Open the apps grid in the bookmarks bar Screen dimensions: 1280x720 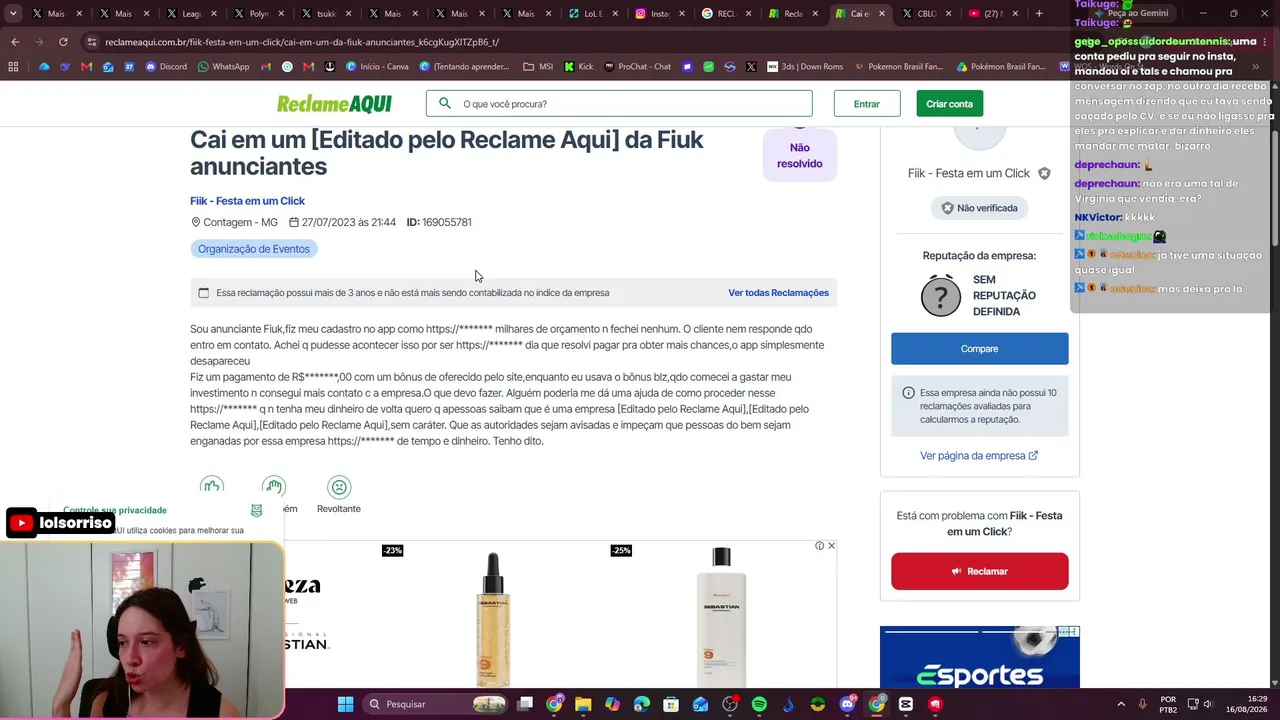point(13,67)
